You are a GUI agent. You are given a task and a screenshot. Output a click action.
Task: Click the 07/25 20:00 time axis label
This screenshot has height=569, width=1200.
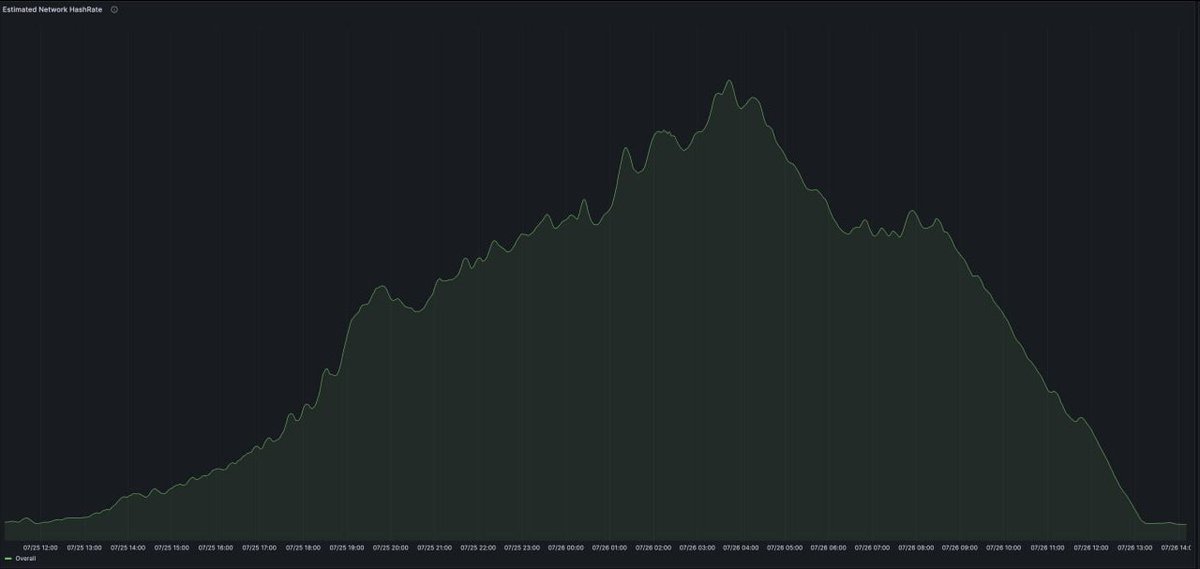coord(391,547)
